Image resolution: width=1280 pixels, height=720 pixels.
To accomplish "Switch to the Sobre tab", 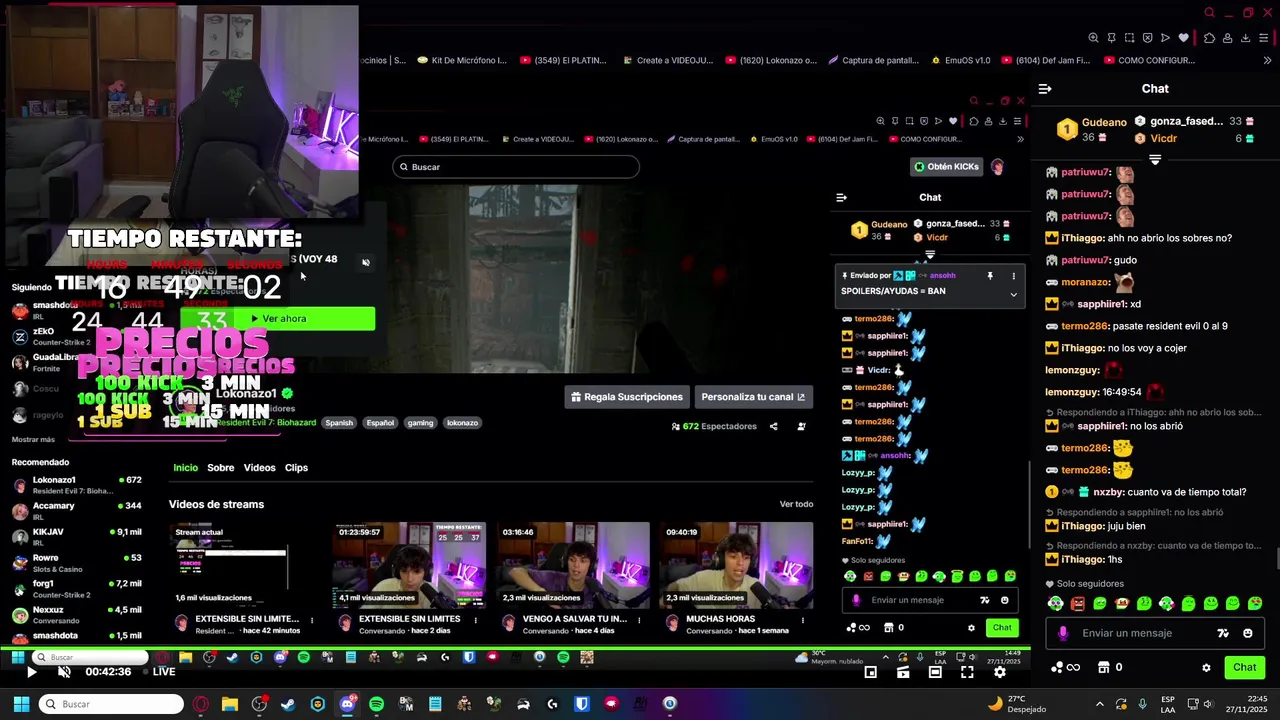I will (x=221, y=467).
